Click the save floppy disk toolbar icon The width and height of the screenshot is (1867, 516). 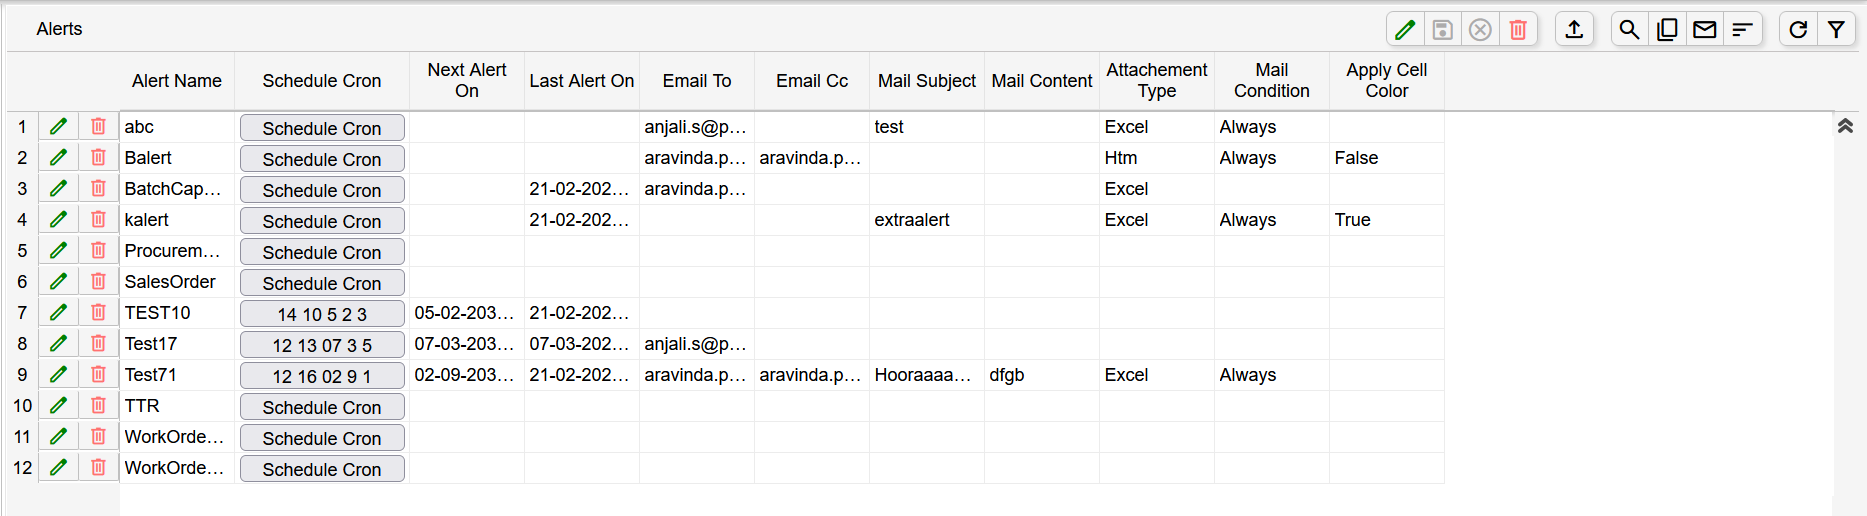pyautogui.click(x=1442, y=30)
